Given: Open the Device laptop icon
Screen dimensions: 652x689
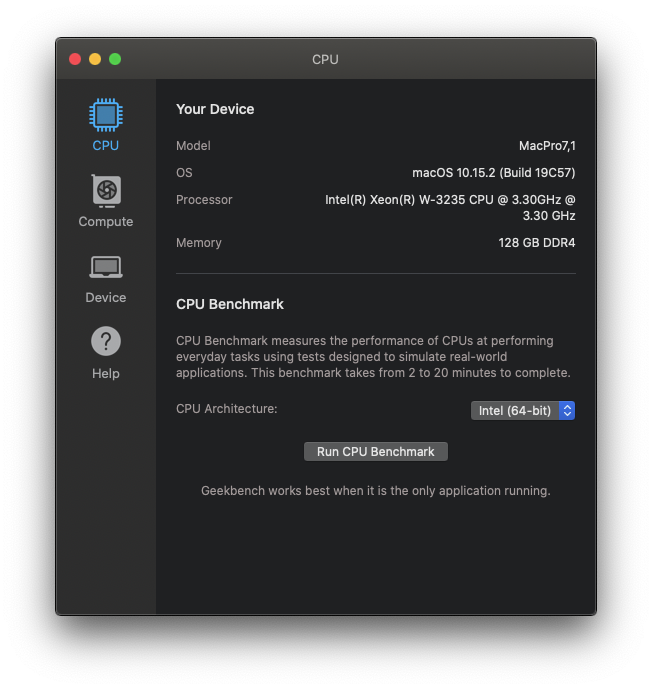Looking at the screenshot, I should click(106, 267).
